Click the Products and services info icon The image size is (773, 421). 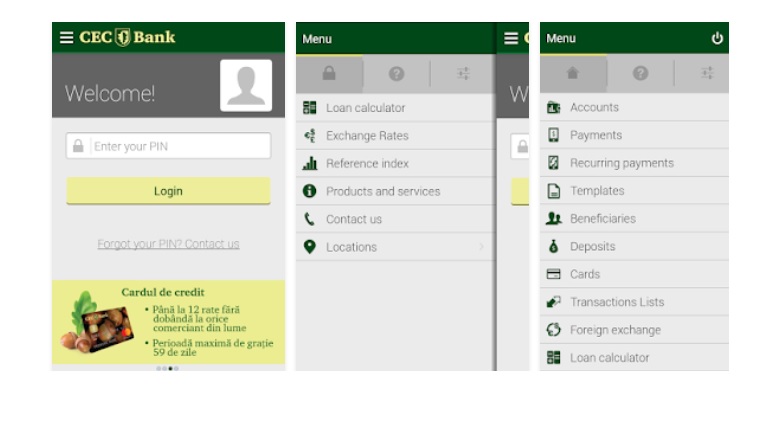(x=310, y=191)
